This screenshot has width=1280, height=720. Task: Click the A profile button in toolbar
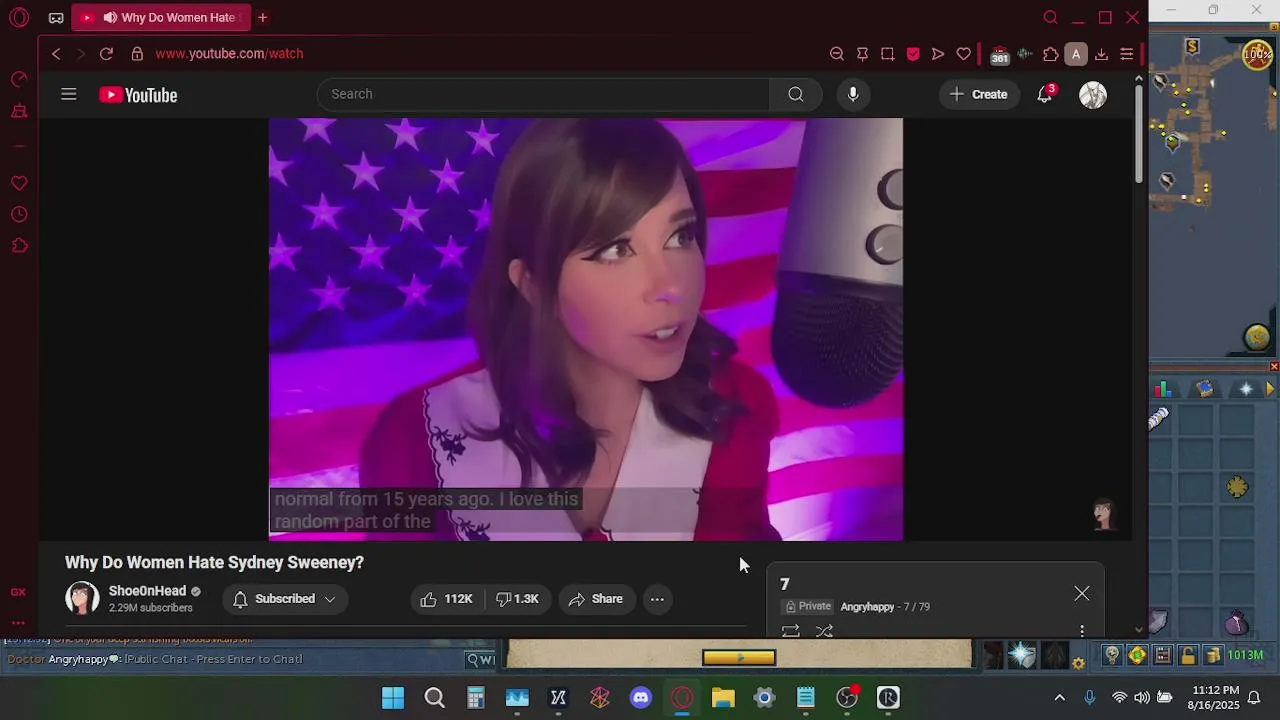point(1076,54)
